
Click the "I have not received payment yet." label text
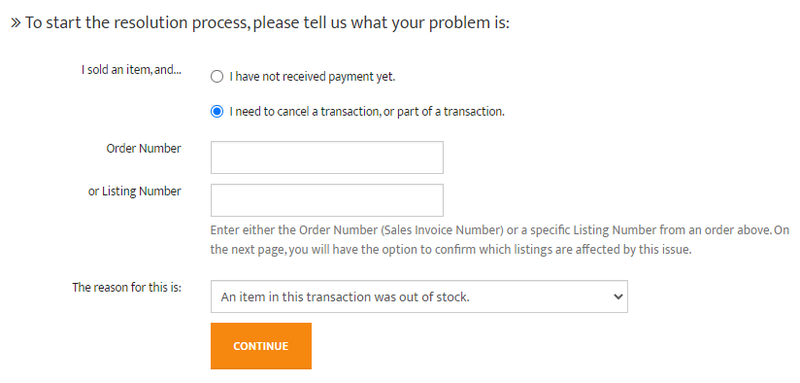pyautogui.click(x=312, y=77)
